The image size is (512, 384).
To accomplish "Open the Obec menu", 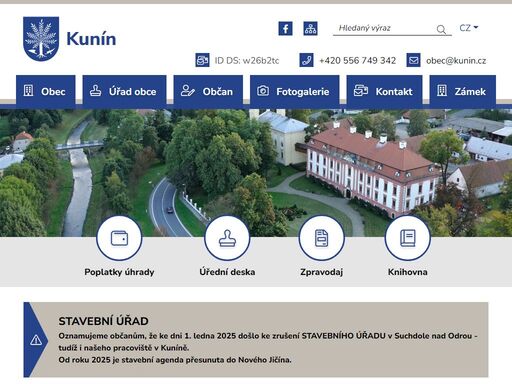I will tap(46, 91).
